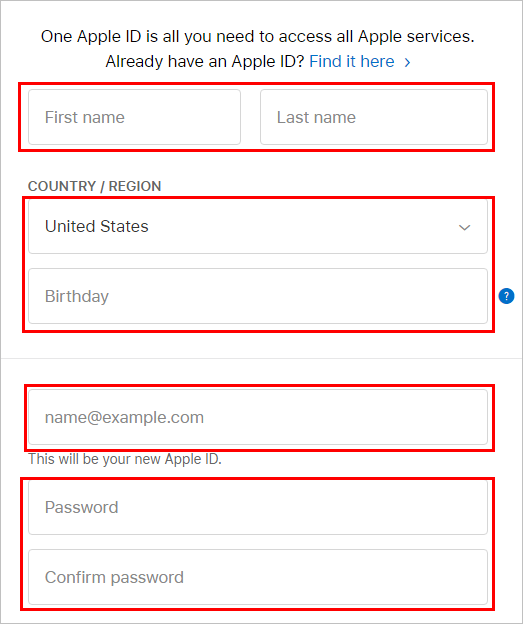
Task: Click the Birthday placeholder text
Action: tap(77, 296)
